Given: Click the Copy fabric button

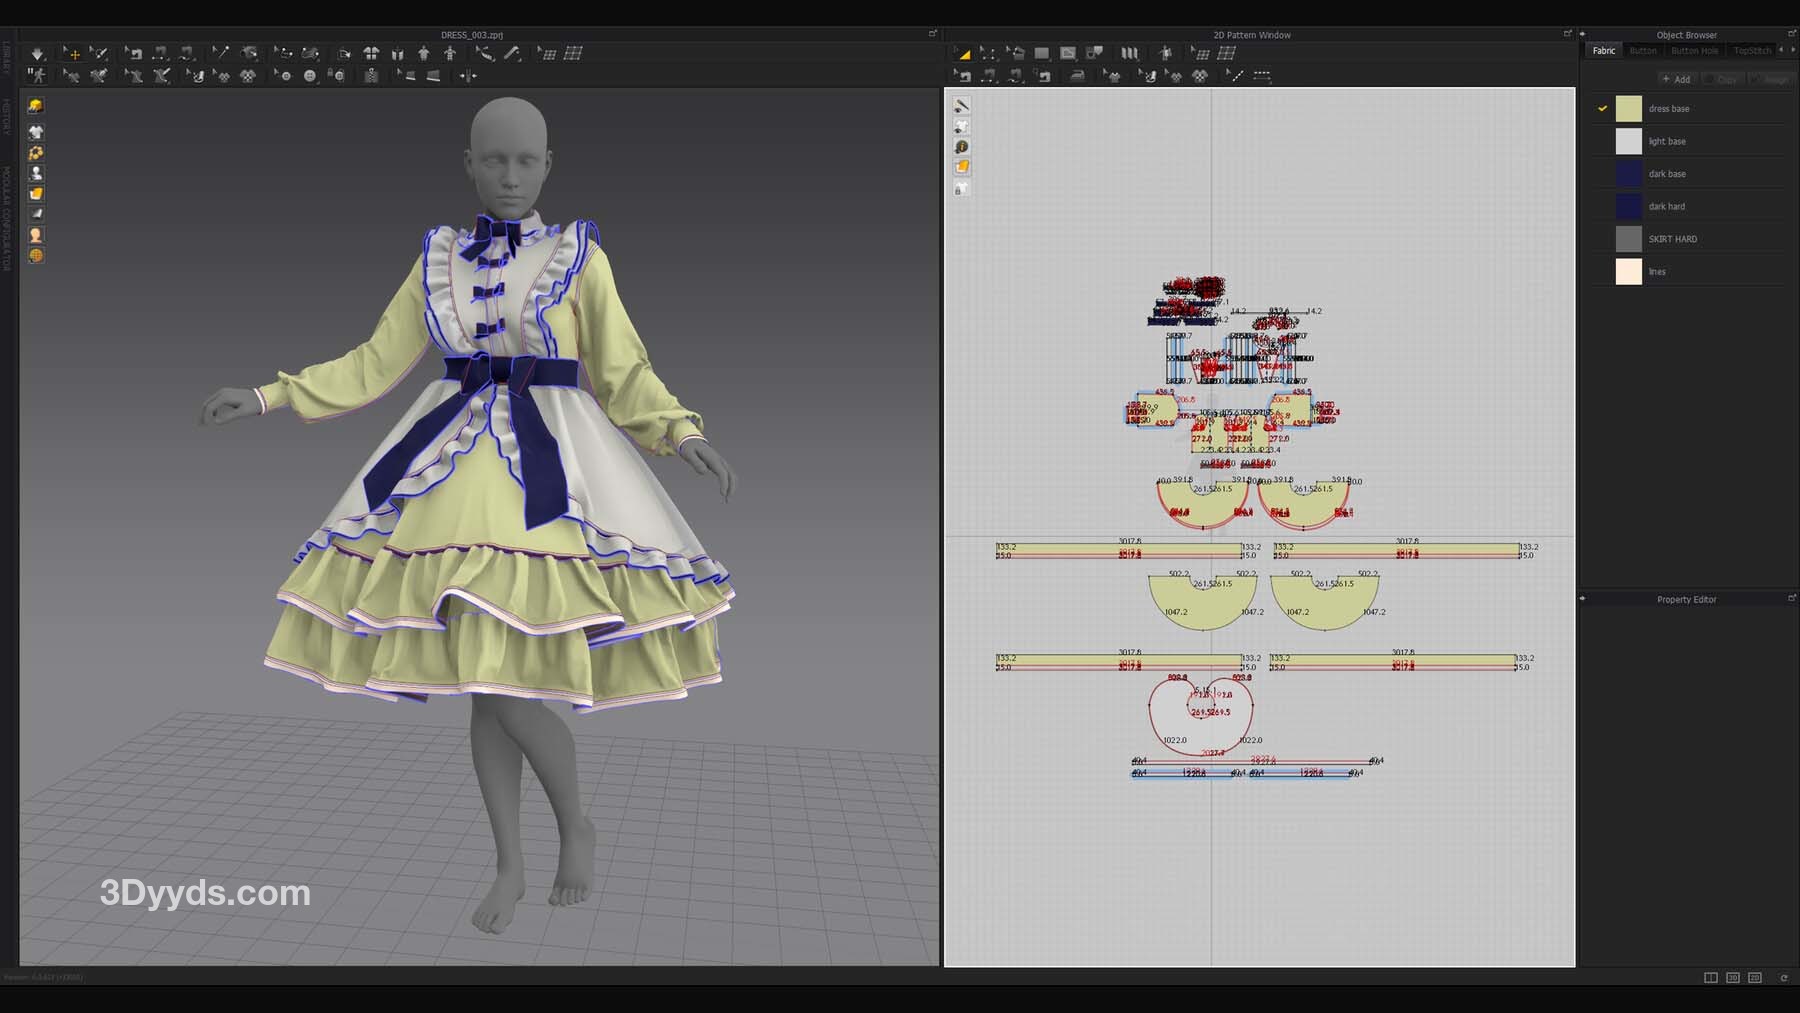Looking at the screenshot, I should click(x=1721, y=79).
